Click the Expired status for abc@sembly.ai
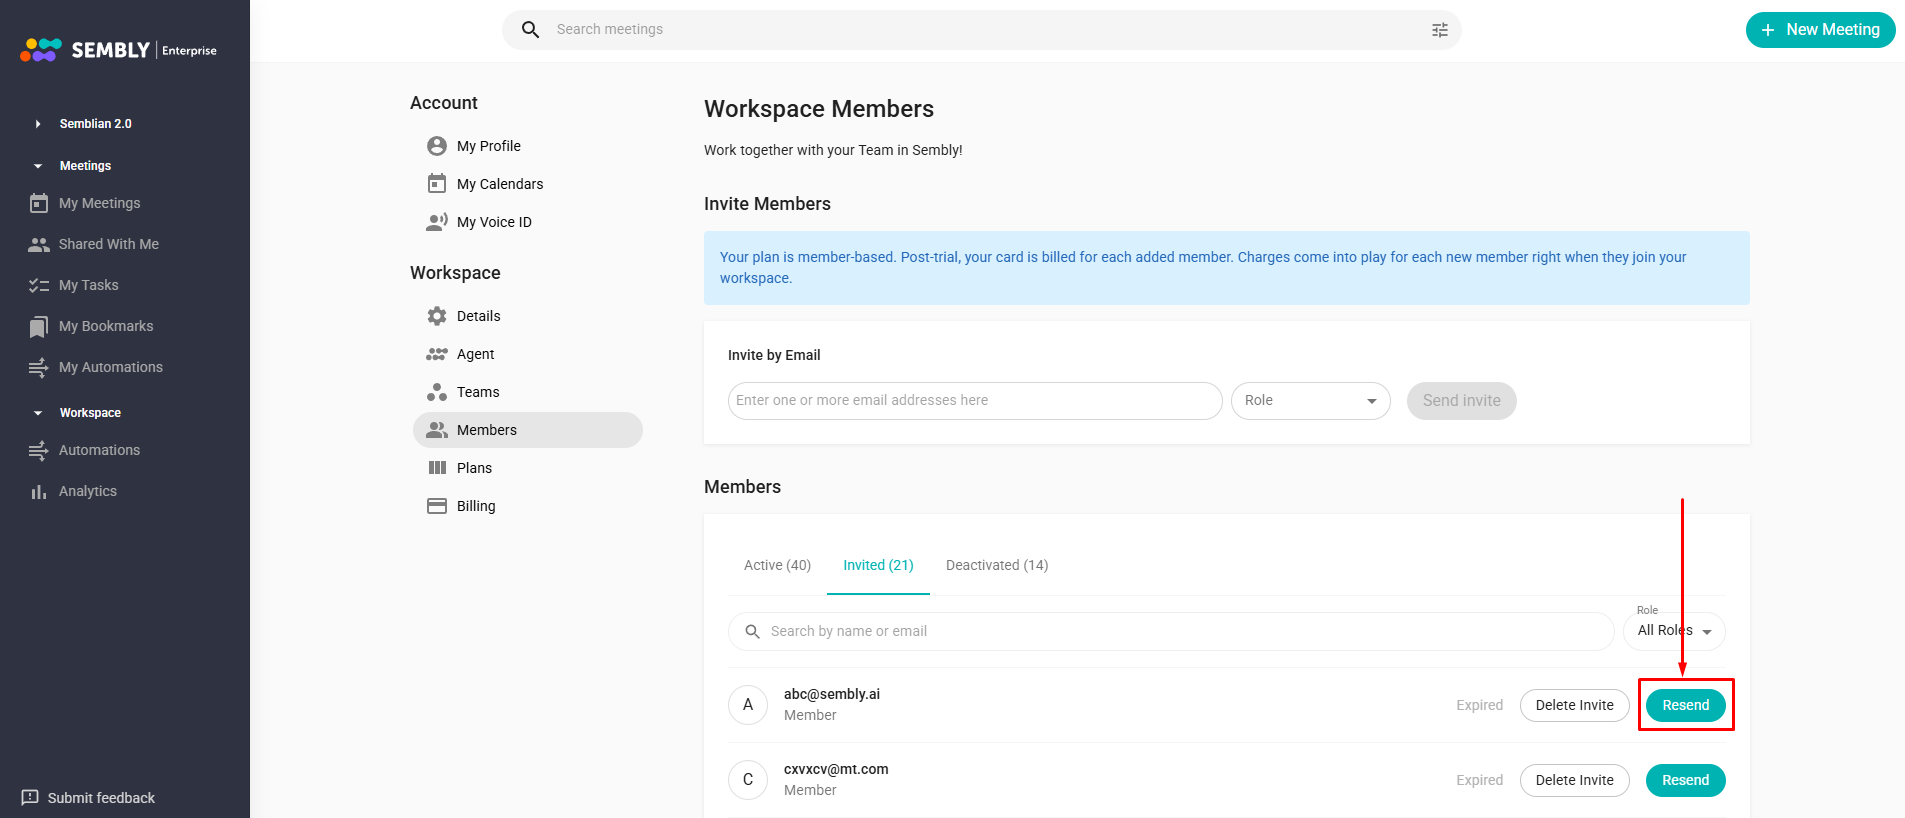This screenshot has height=818, width=1905. [1479, 705]
